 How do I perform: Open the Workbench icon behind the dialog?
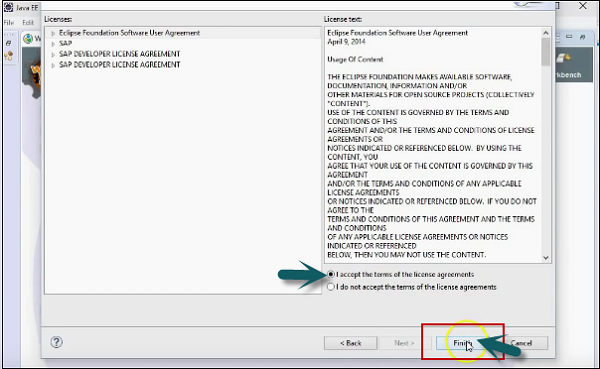coord(563,59)
